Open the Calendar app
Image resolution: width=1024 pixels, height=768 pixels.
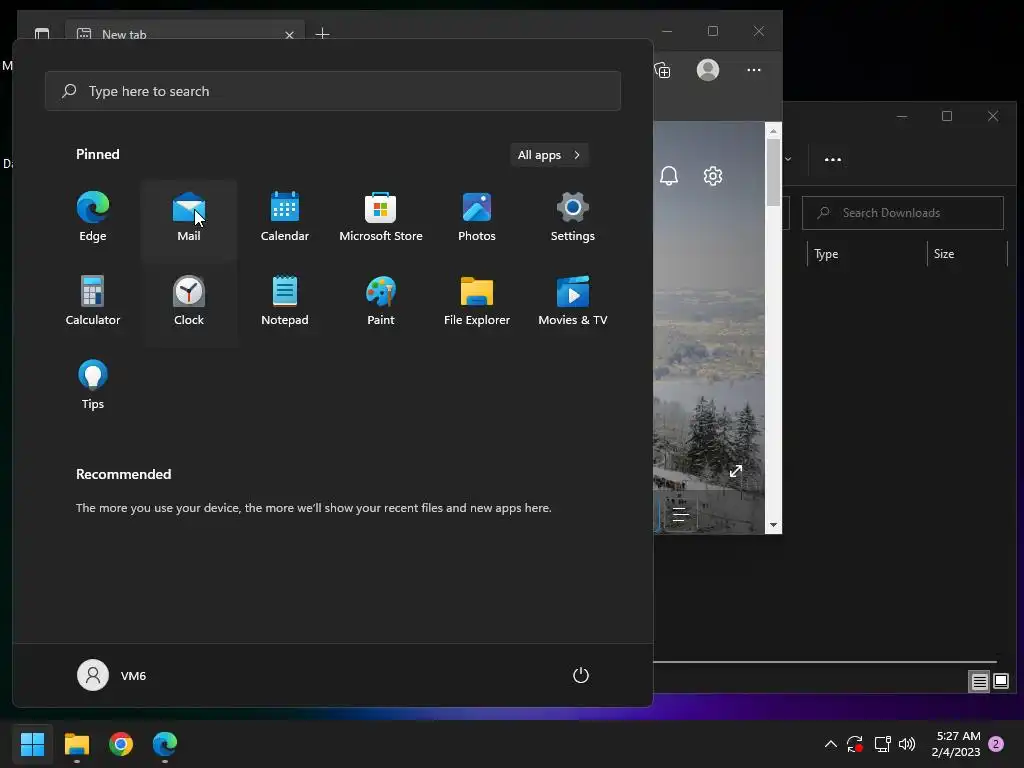click(x=285, y=217)
